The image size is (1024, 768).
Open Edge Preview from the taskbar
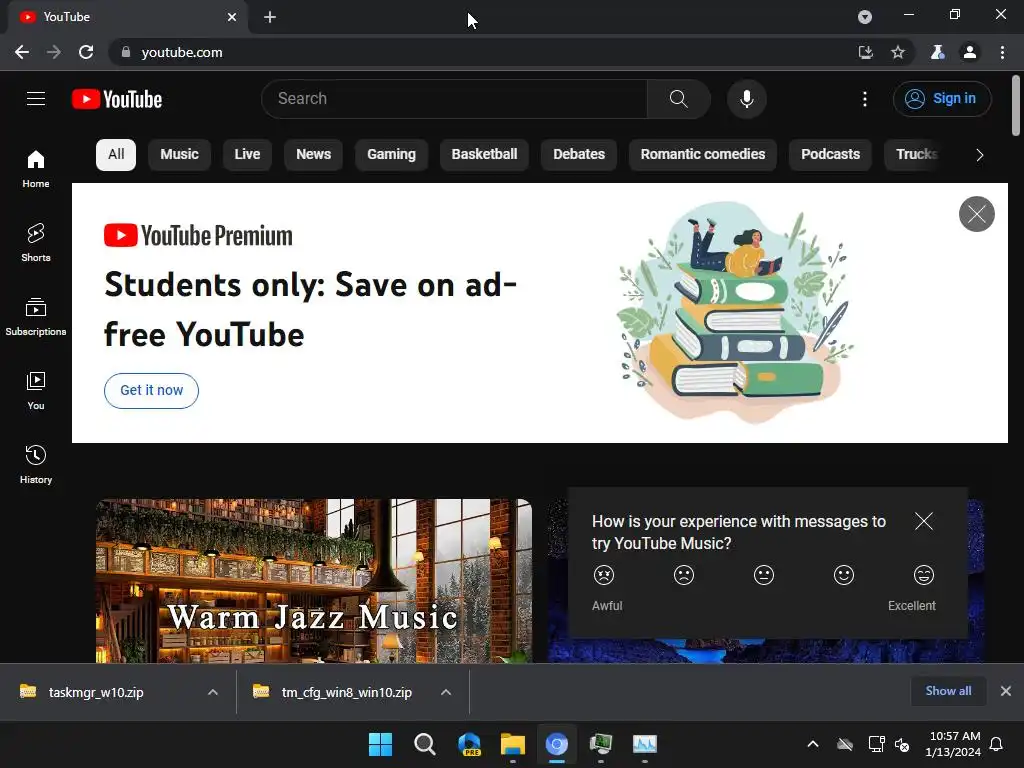click(x=469, y=744)
